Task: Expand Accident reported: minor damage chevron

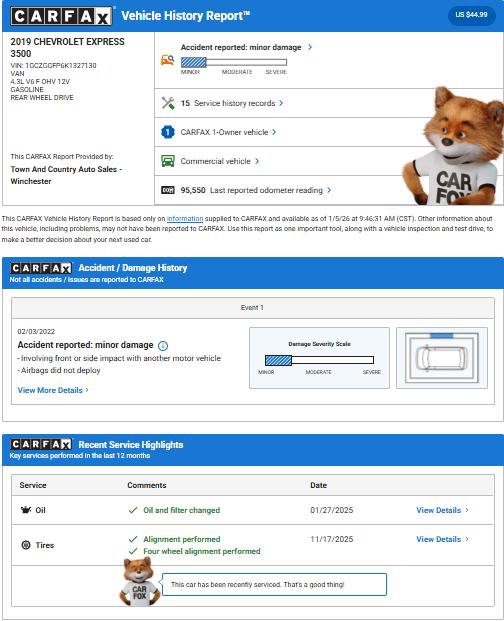Action: point(310,47)
